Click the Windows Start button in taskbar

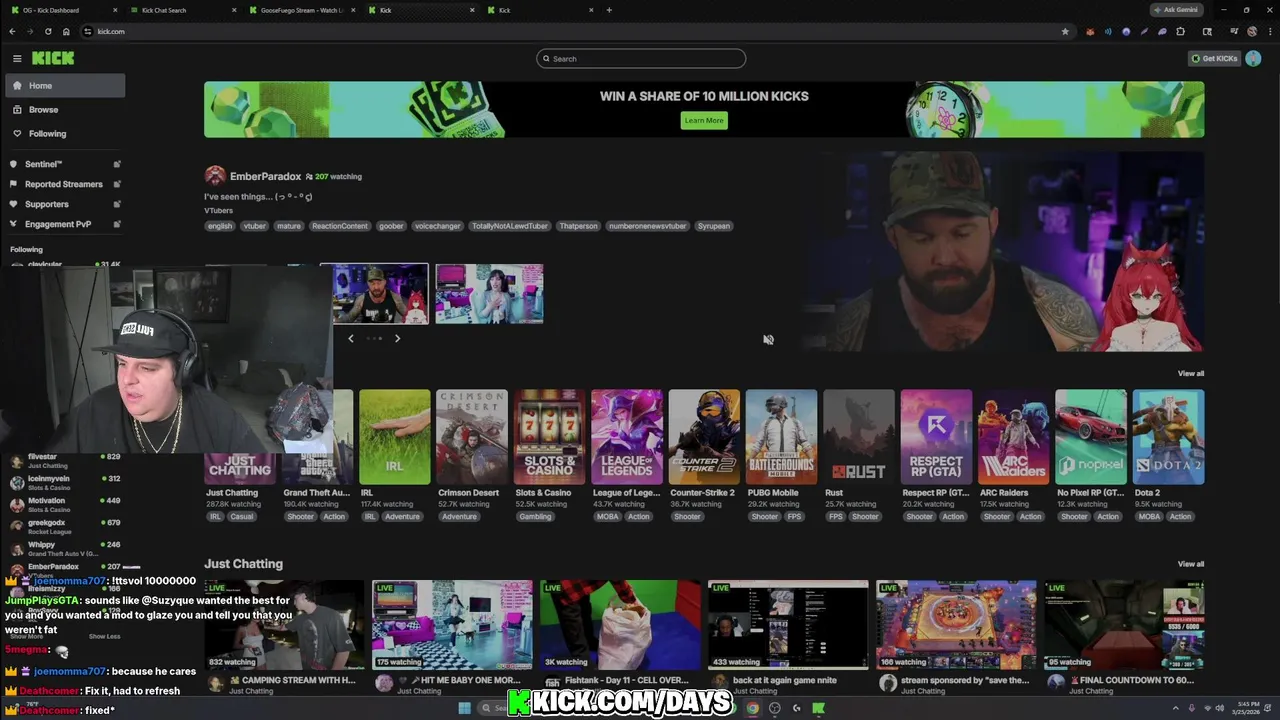(x=465, y=708)
